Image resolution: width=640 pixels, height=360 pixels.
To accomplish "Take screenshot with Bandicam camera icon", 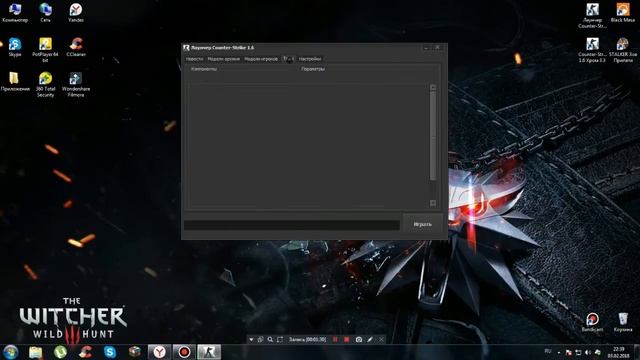I will (x=359, y=340).
